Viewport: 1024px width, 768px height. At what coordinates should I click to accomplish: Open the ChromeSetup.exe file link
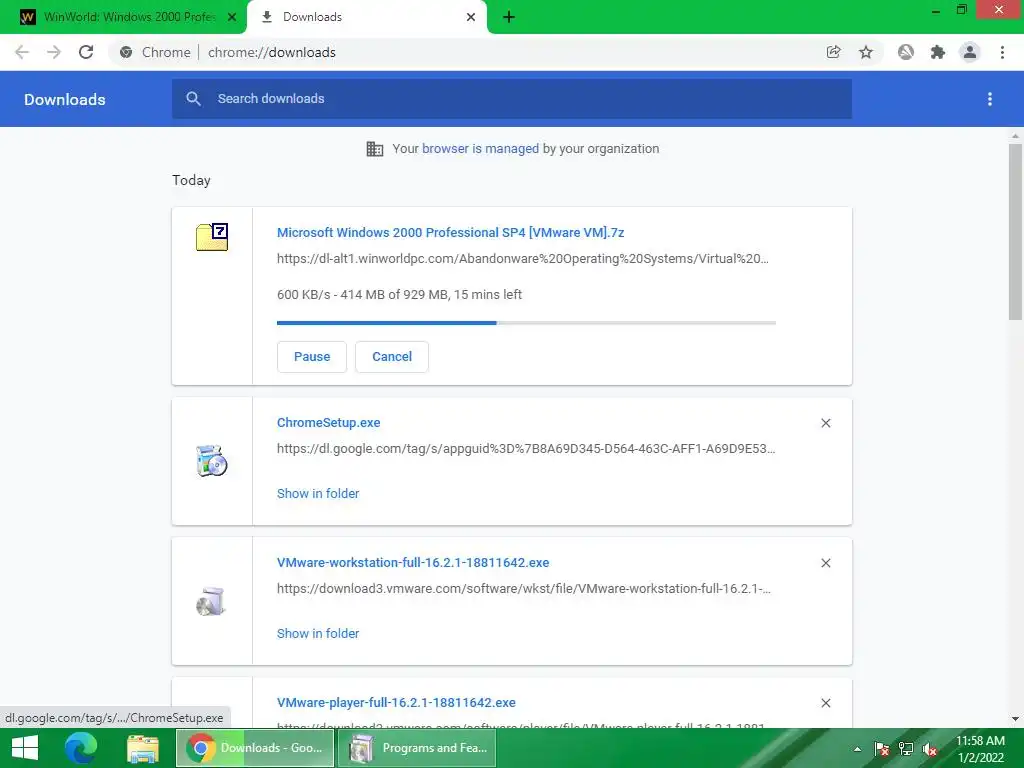(328, 423)
